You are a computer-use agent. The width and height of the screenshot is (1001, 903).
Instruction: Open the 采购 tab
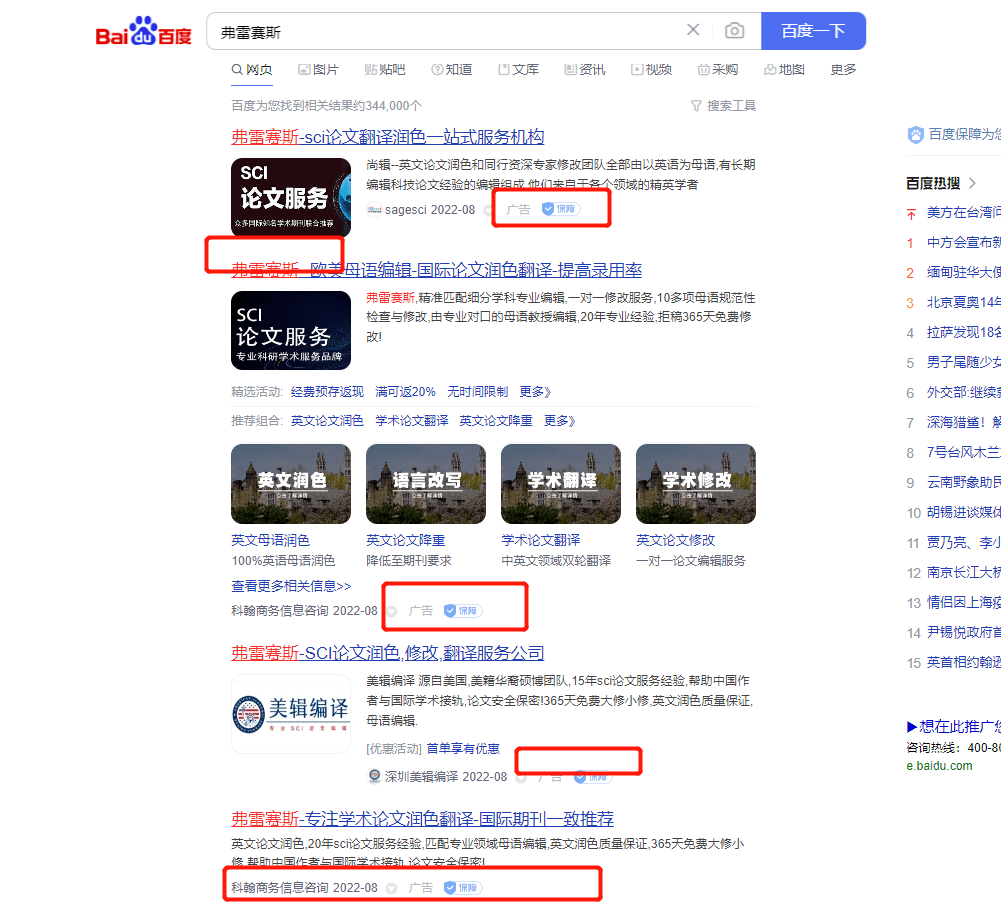tap(718, 70)
